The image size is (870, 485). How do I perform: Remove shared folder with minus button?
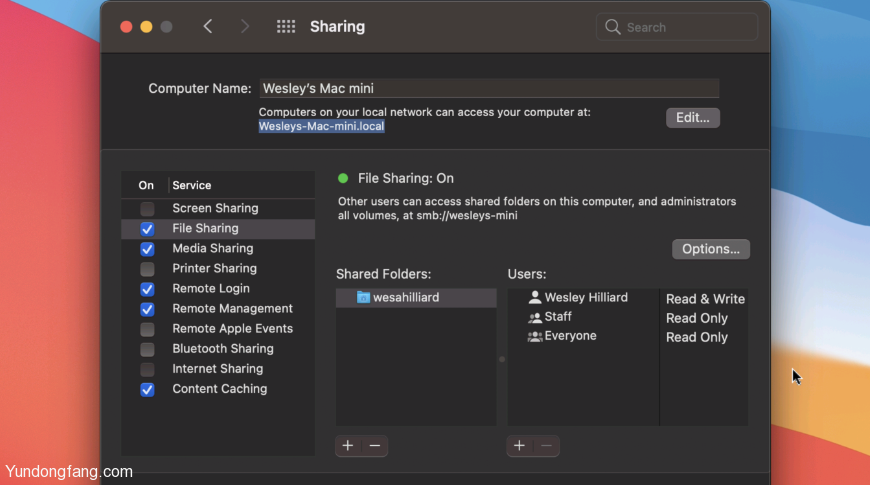point(375,446)
